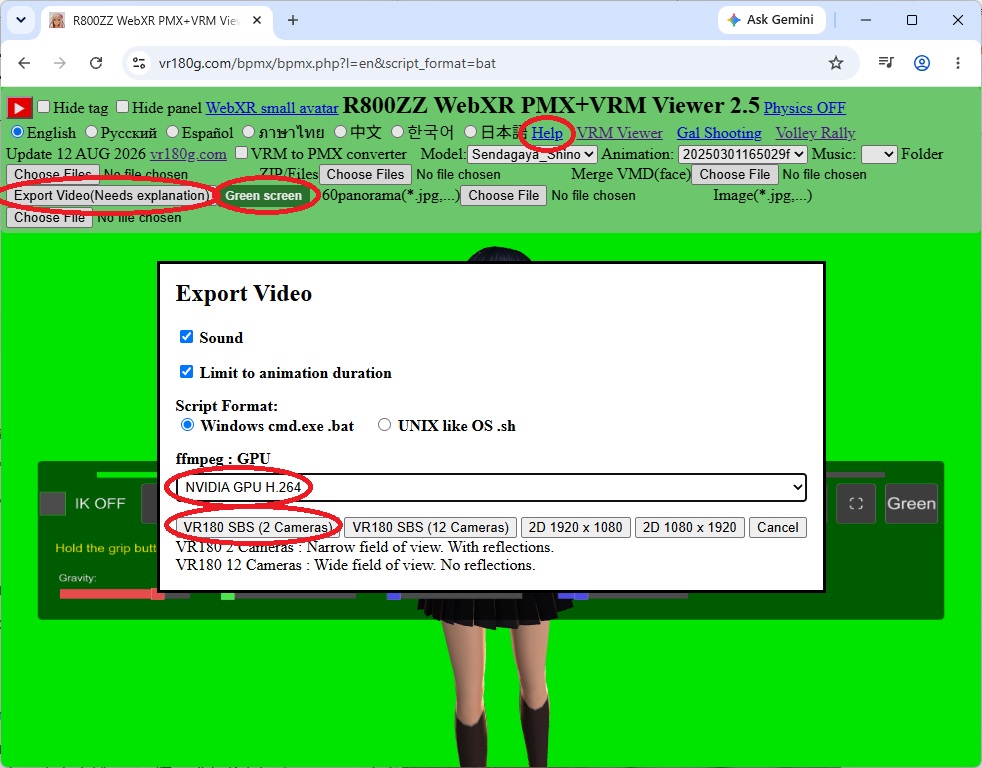This screenshot has height=768, width=982.
Task: Open a new browser tab
Action: coord(292,20)
